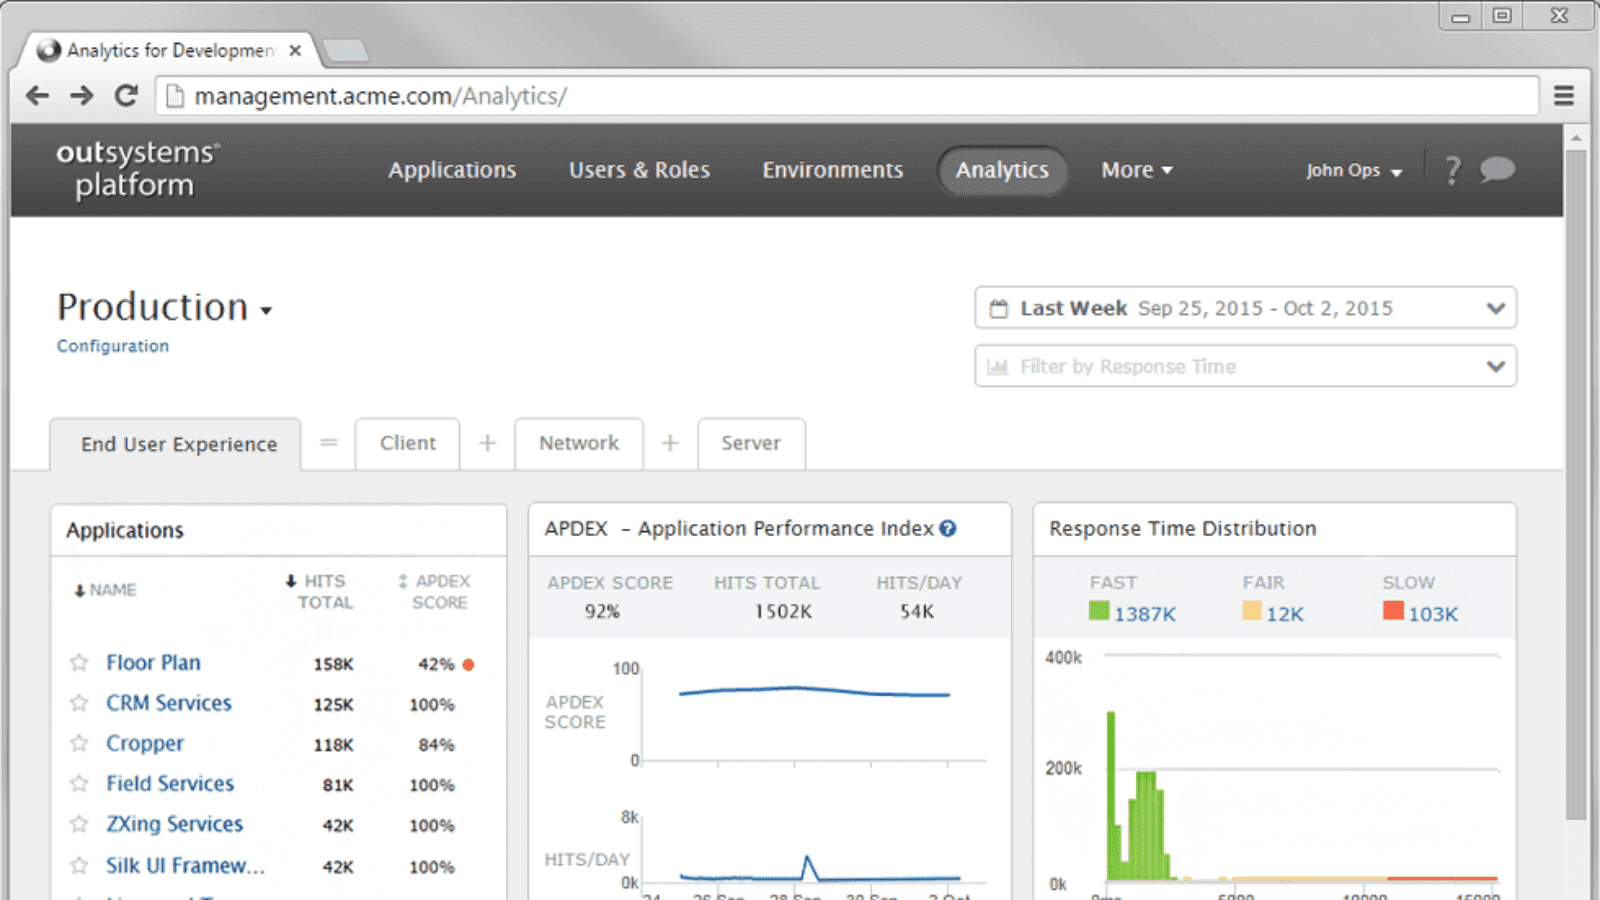This screenshot has width=1600, height=900.
Task: Open the Network tab
Action: (579, 443)
